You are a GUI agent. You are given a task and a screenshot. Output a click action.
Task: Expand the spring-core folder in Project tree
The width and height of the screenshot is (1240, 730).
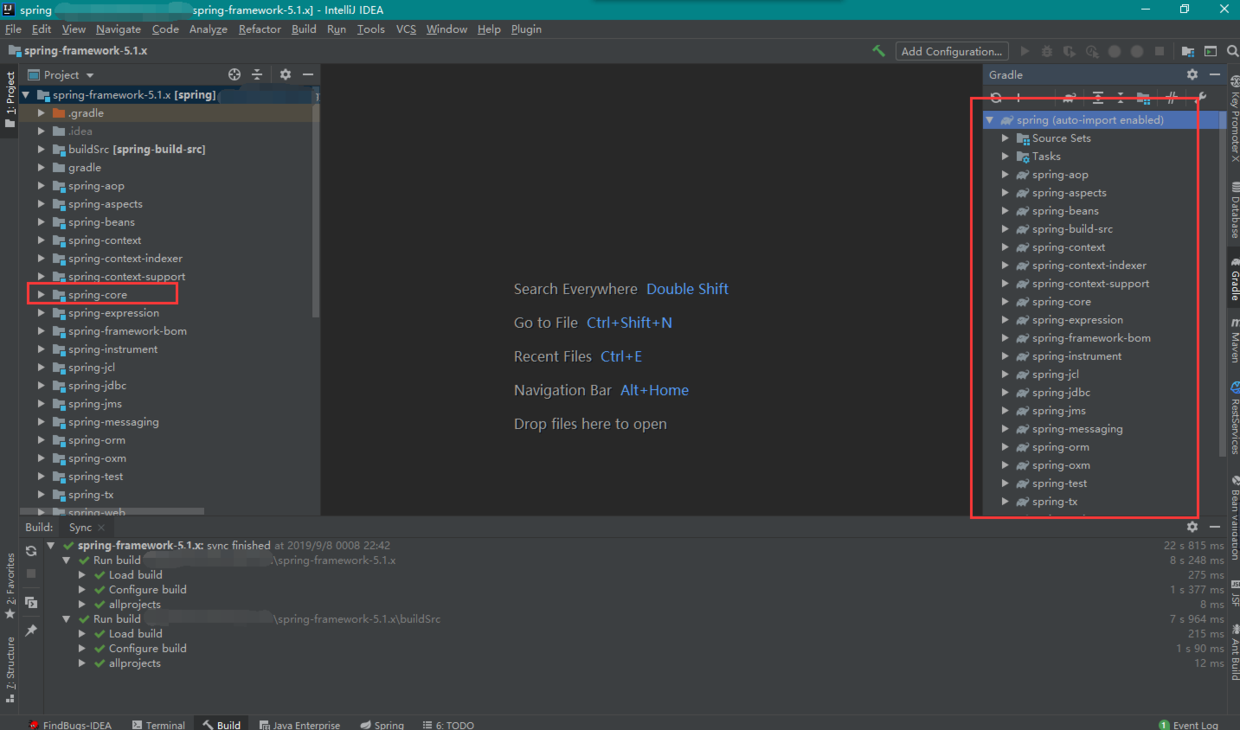pos(41,295)
